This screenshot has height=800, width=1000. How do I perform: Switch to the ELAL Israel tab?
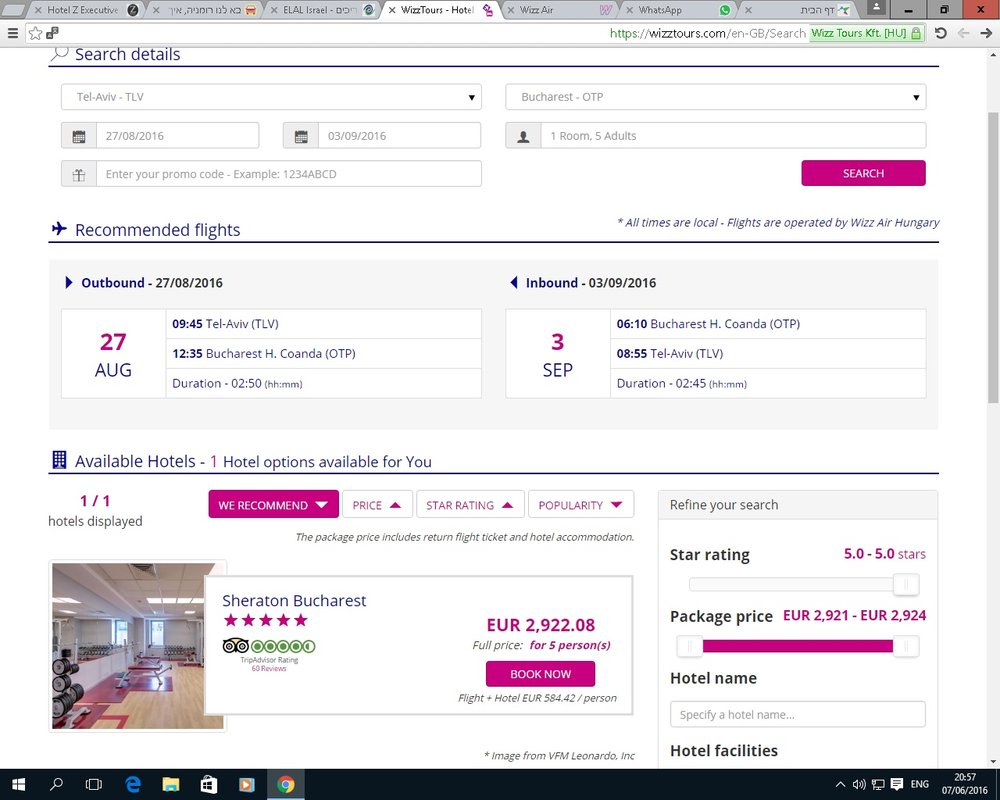click(319, 10)
